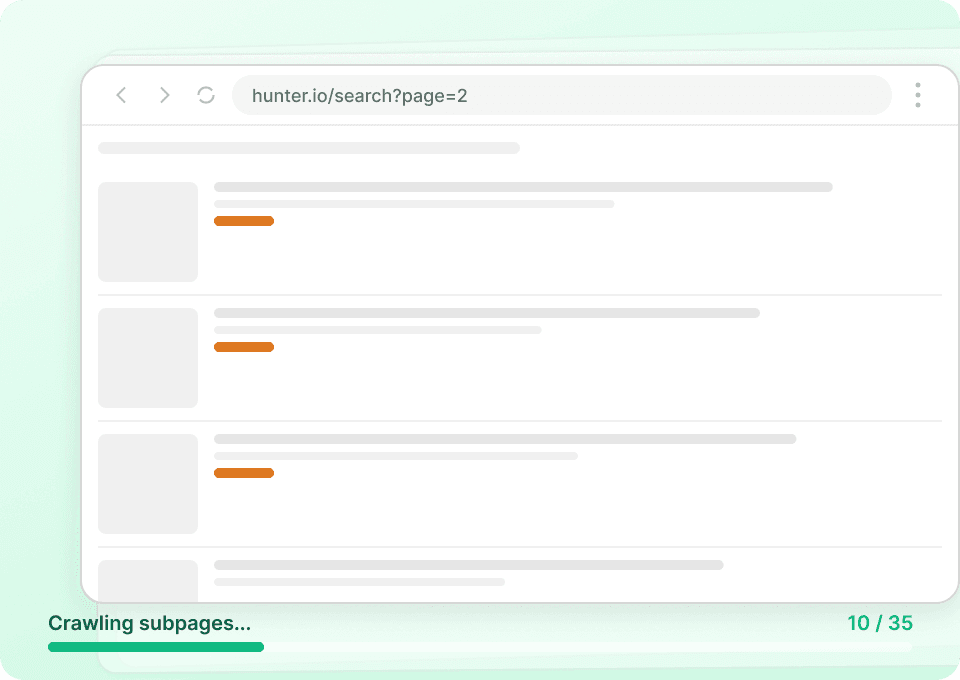
Task: Select the page heading placeholder bar
Action: (308, 147)
